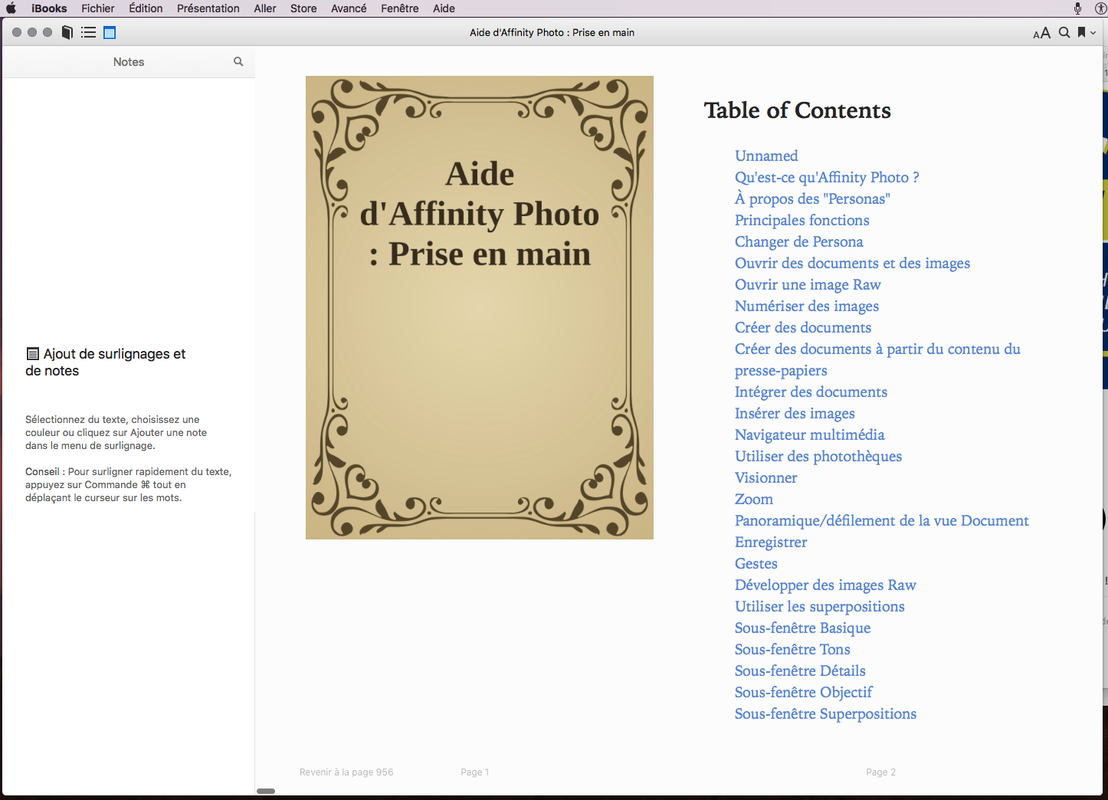This screenshot has width=1108, height=800.
Task: Open Insérer des images link
Action: point(794,413)
